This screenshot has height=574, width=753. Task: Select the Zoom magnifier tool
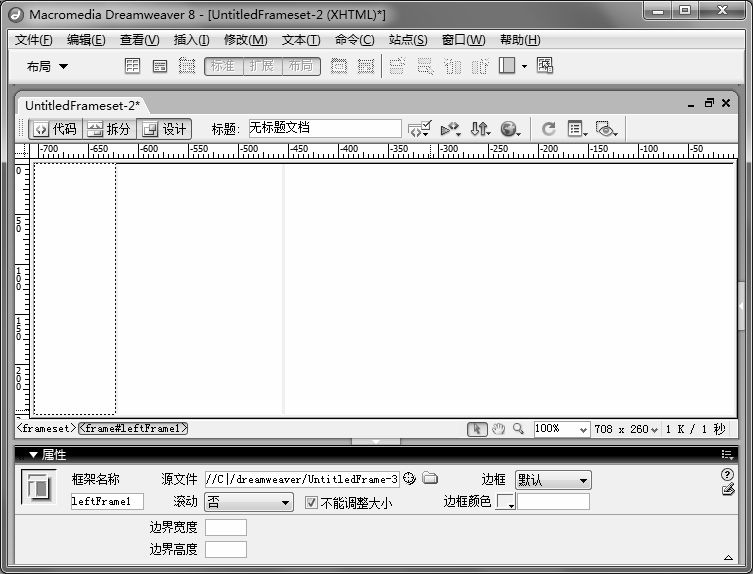(x=518, y=428)
